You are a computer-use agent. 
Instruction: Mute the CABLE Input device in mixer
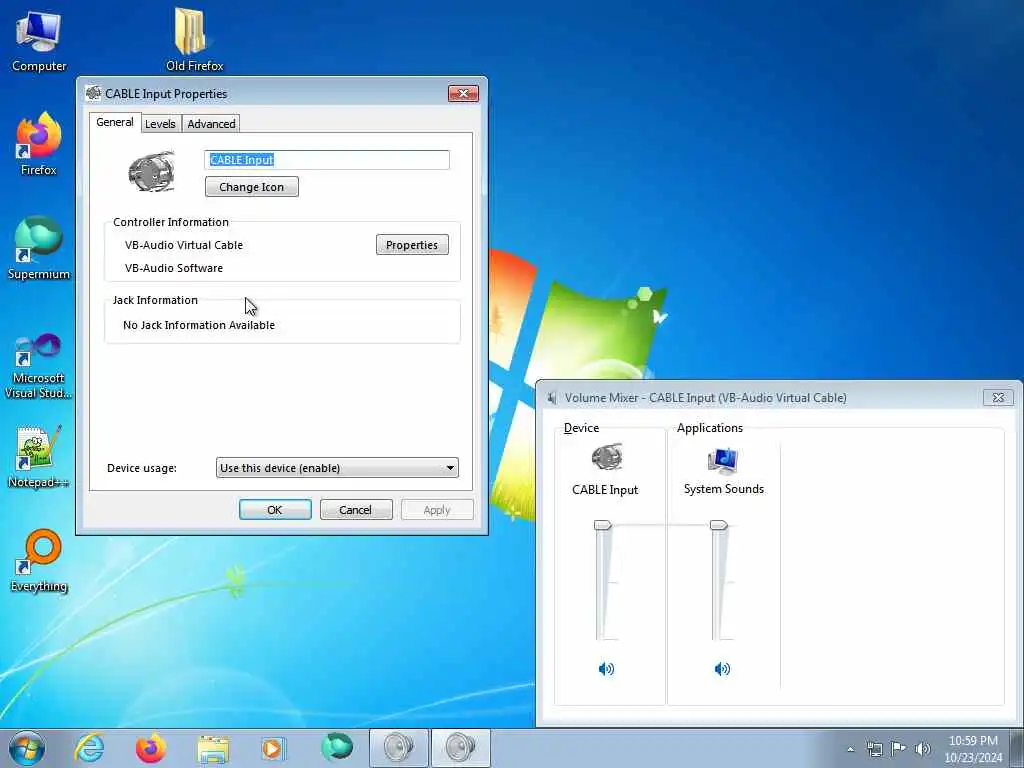click(606, 668)
